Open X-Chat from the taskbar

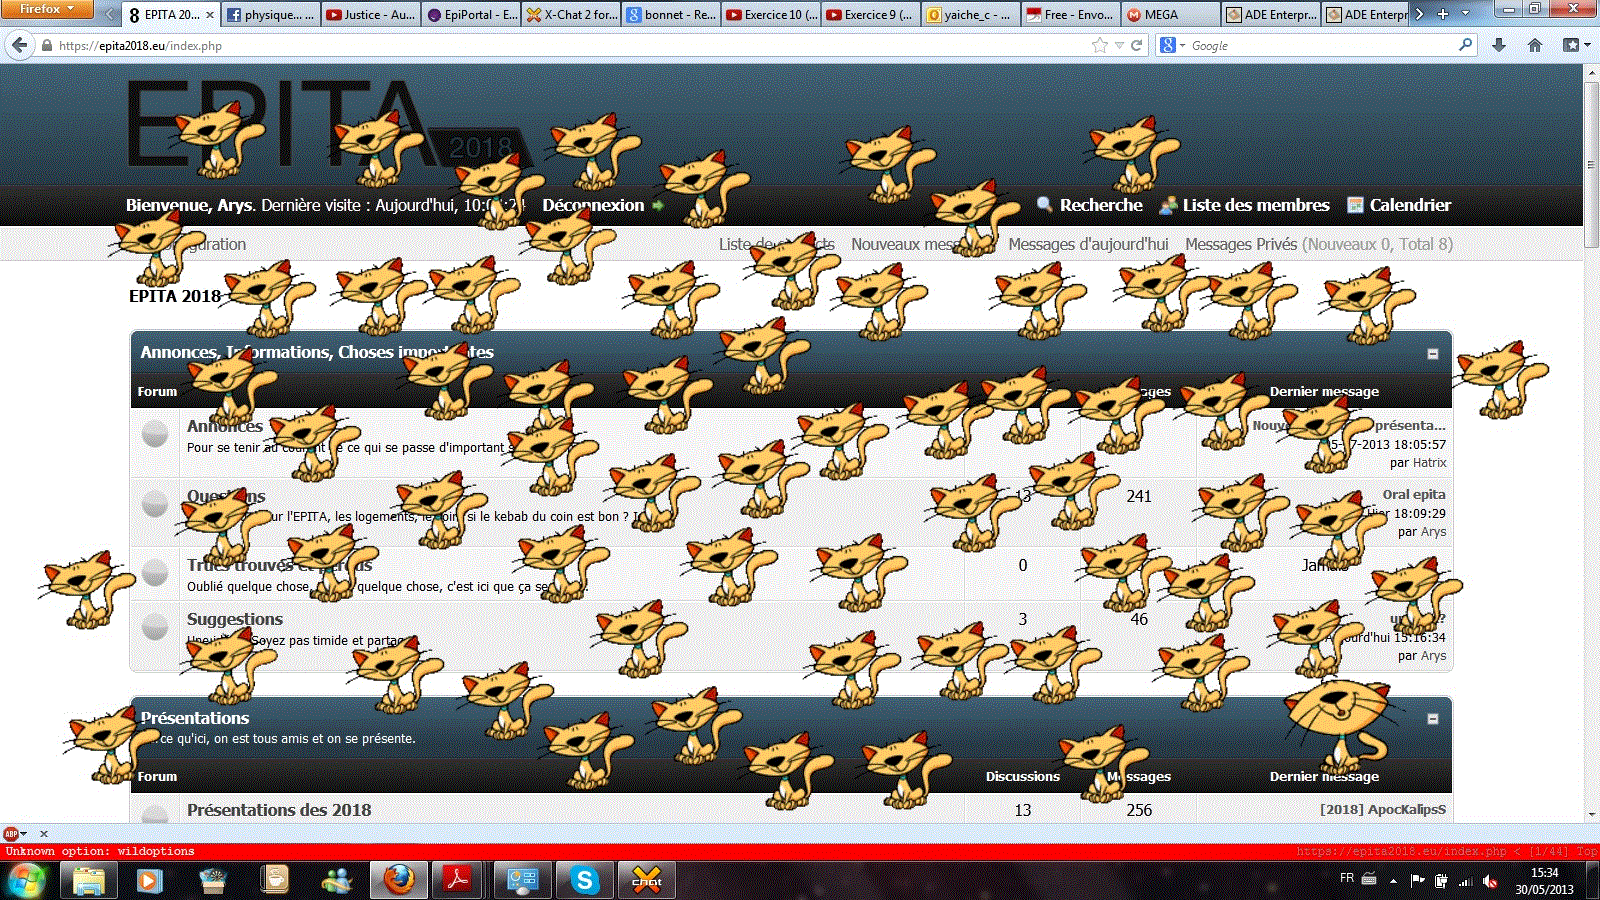pyautogui.click(x=647, y=880)
